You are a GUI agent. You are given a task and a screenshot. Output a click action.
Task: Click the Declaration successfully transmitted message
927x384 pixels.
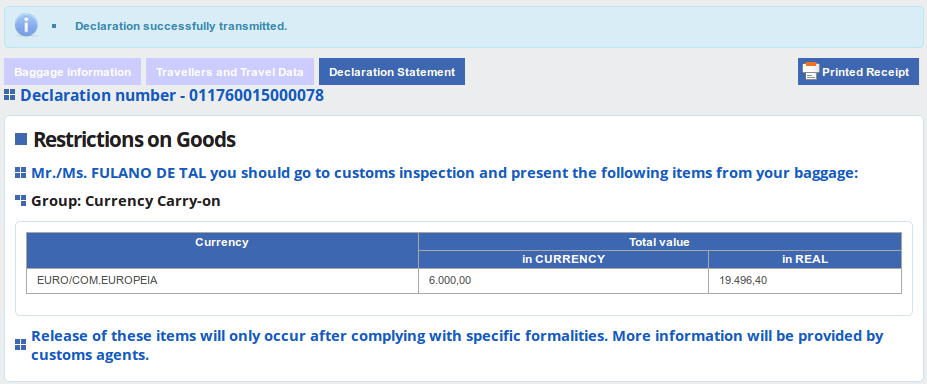(x=181, y=26)
